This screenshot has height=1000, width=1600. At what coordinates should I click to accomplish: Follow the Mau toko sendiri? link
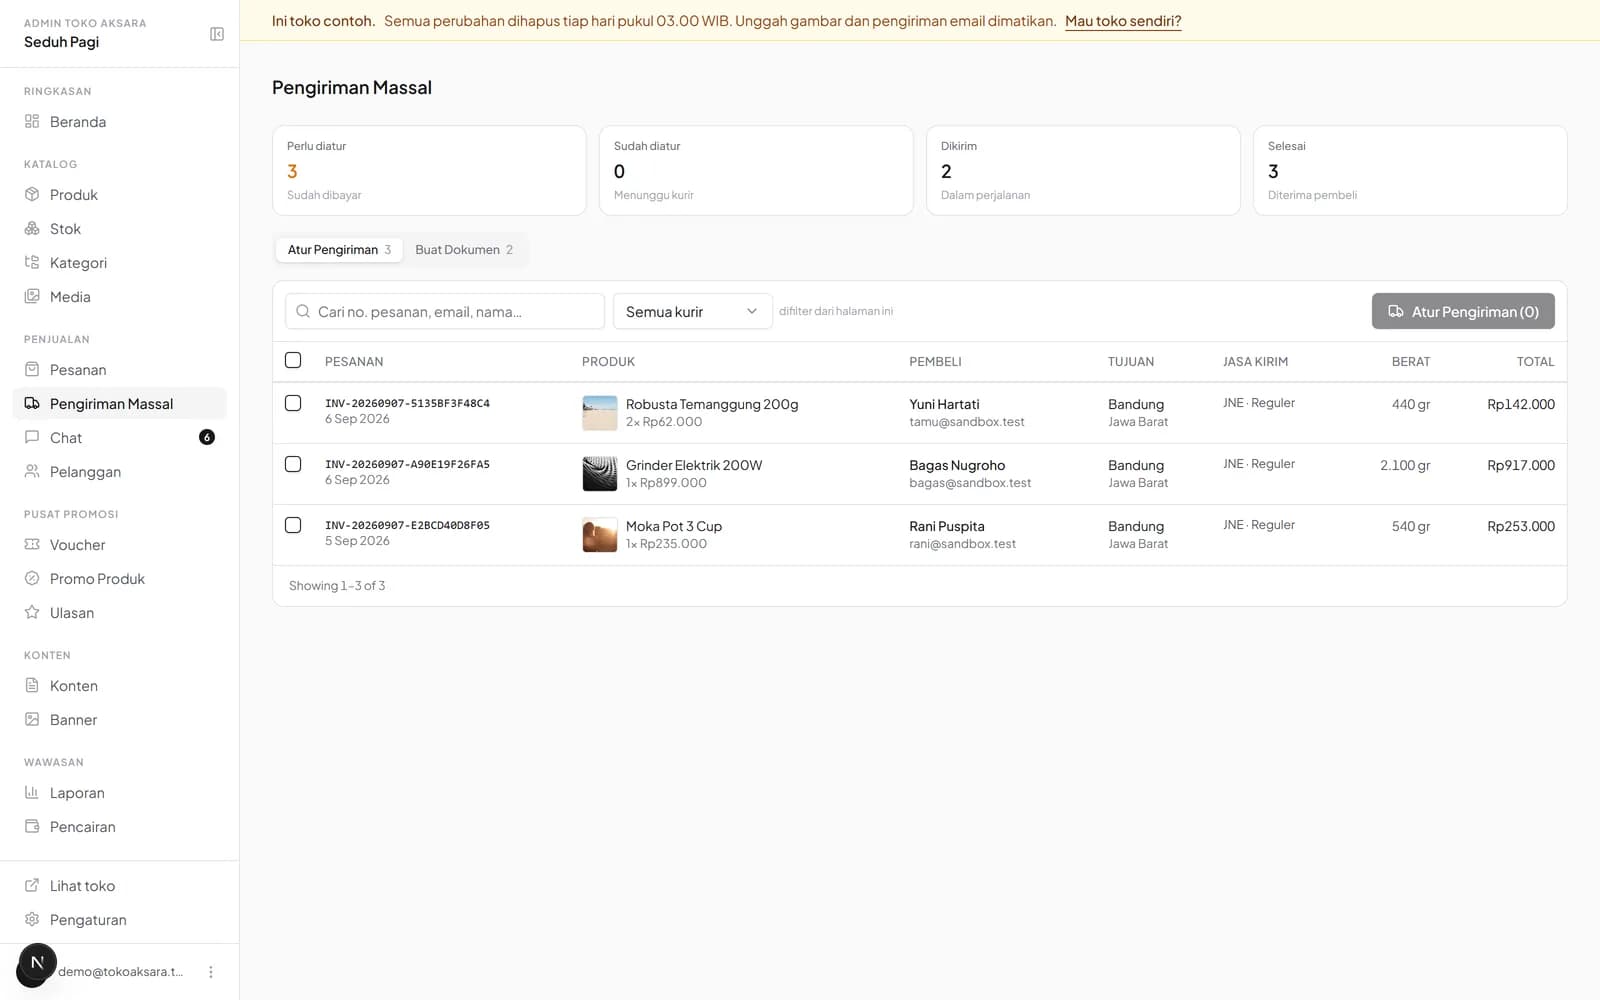(1123, 21)
